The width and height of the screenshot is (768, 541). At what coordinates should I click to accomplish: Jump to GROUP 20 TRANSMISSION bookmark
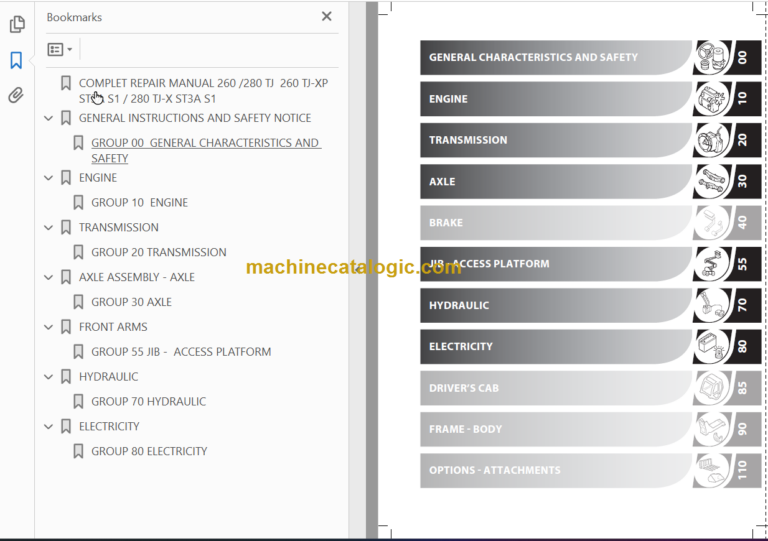tap(159, 253)
